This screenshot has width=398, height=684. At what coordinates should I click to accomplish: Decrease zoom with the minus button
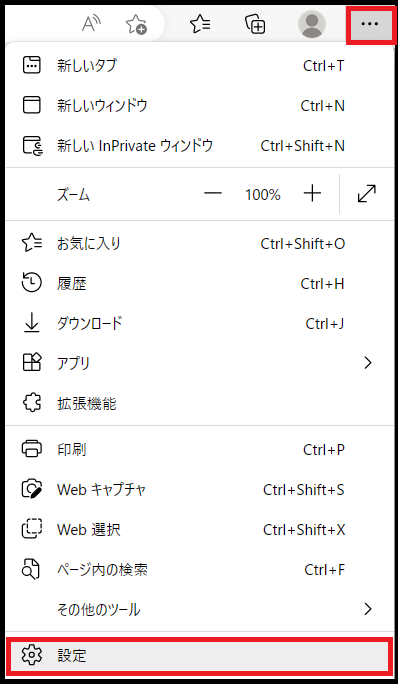point(213,194)
